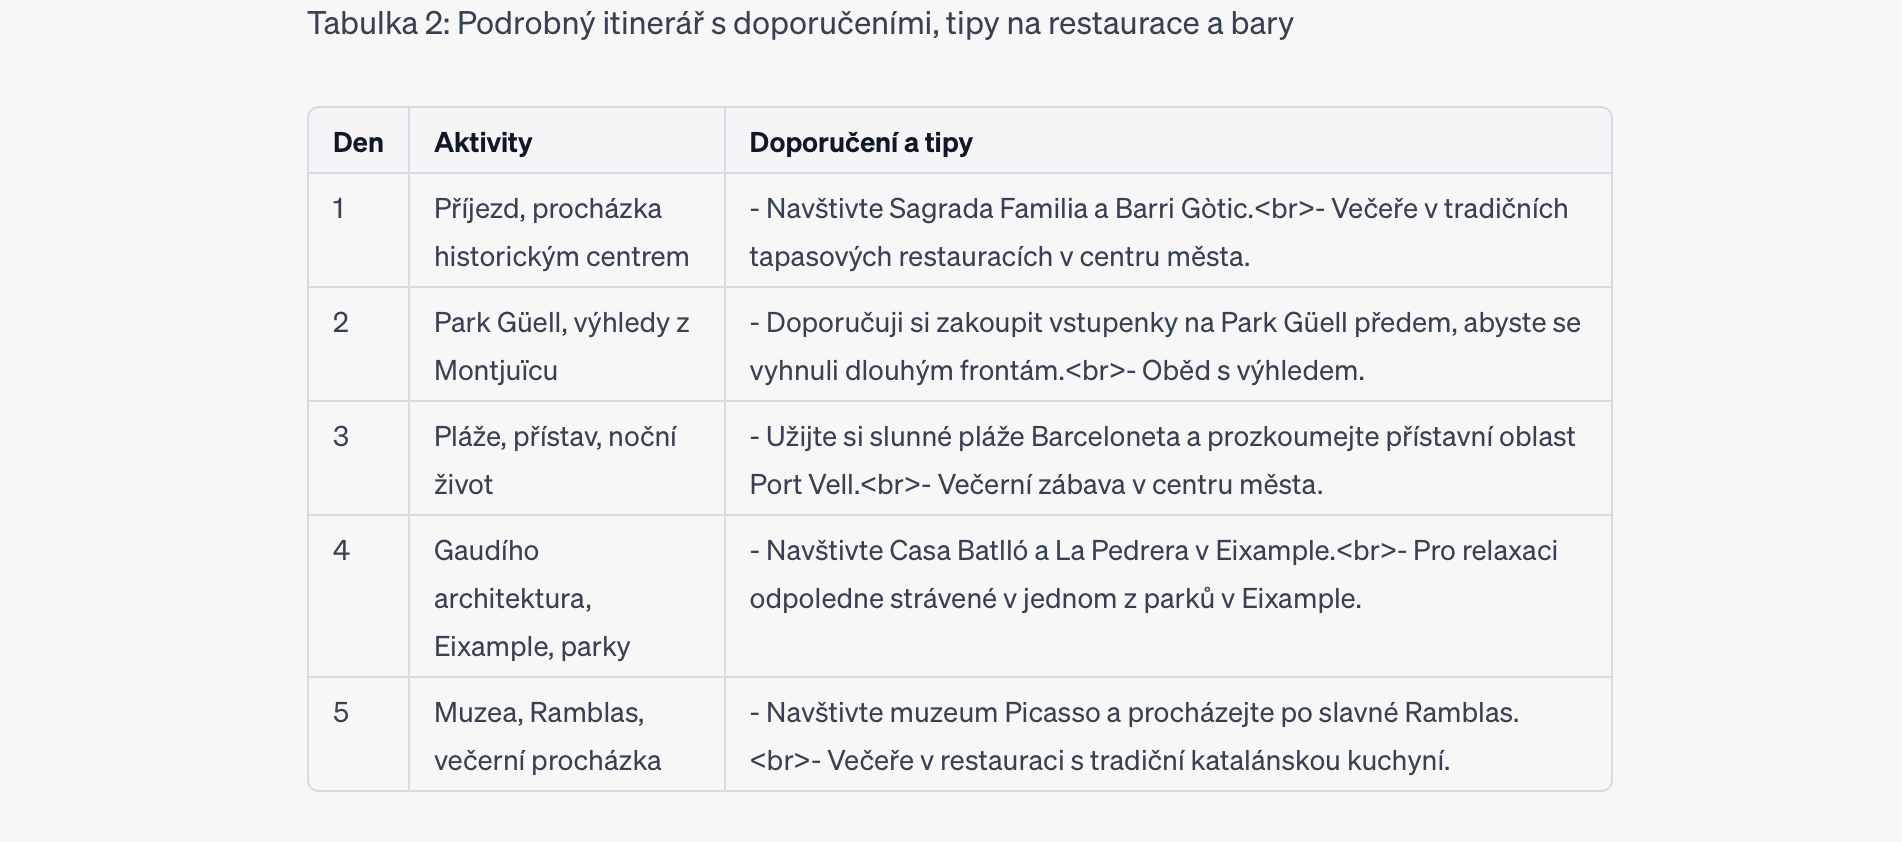Select day number 3 cell
The height and width of the screenshot is (842, 1902).
(341, 436)
